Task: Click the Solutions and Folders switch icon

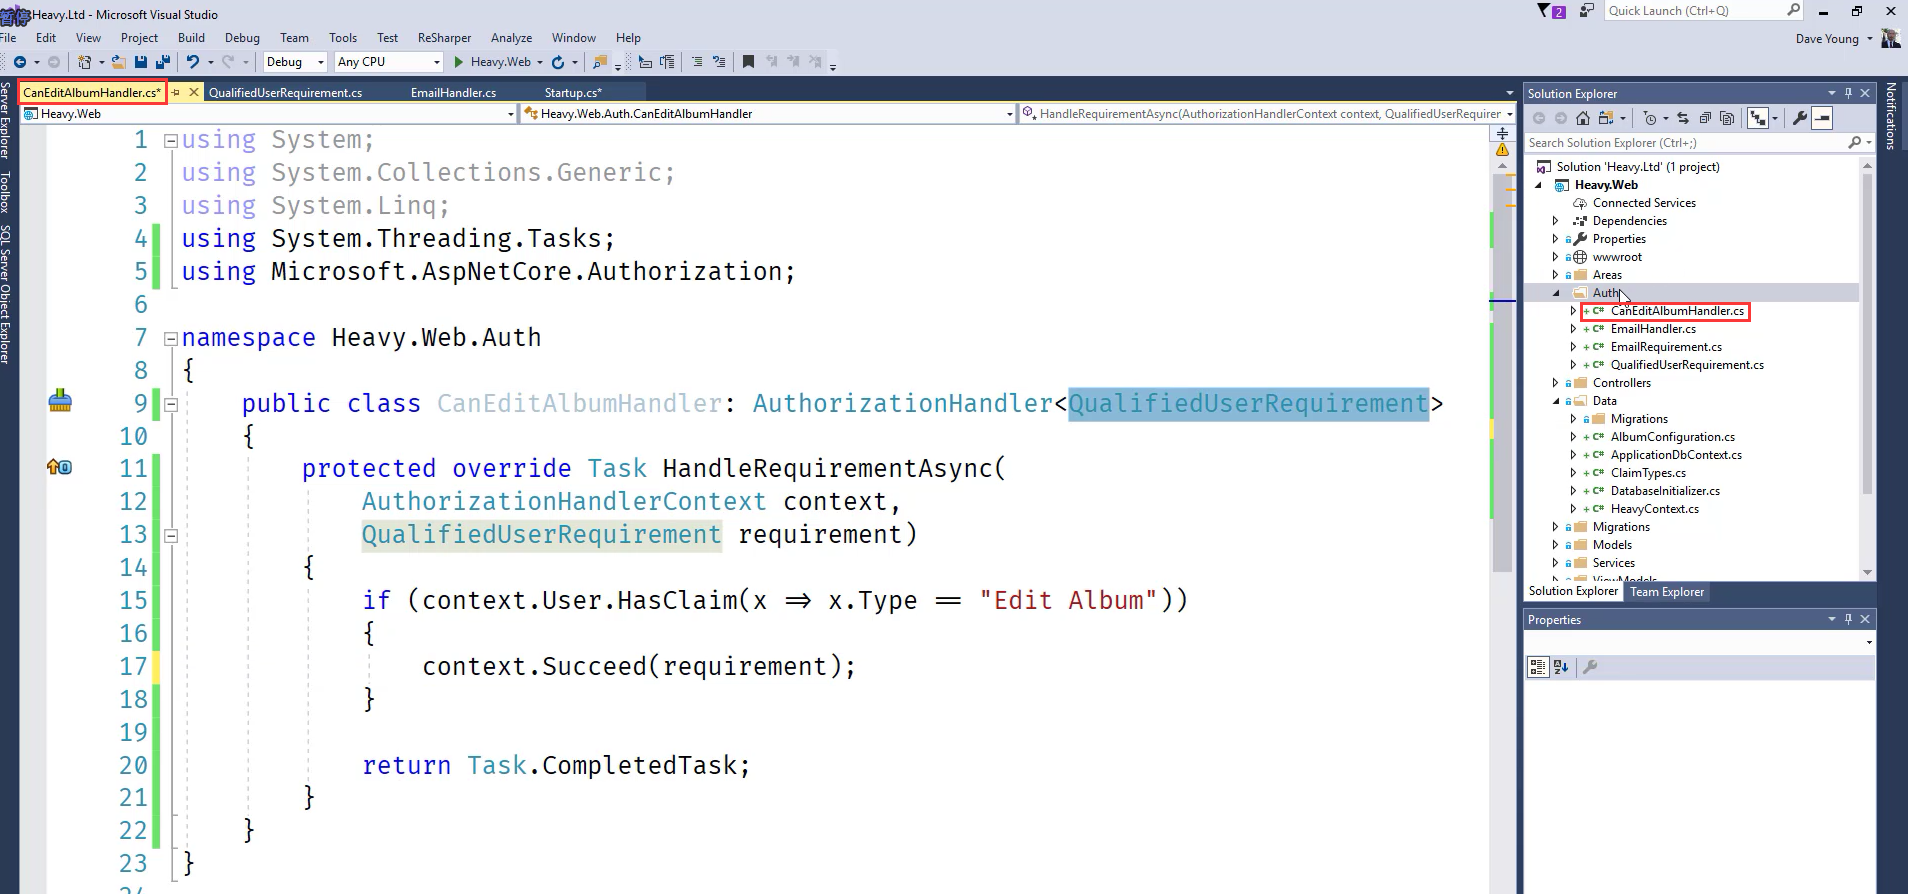Action: click(1606, 118)
